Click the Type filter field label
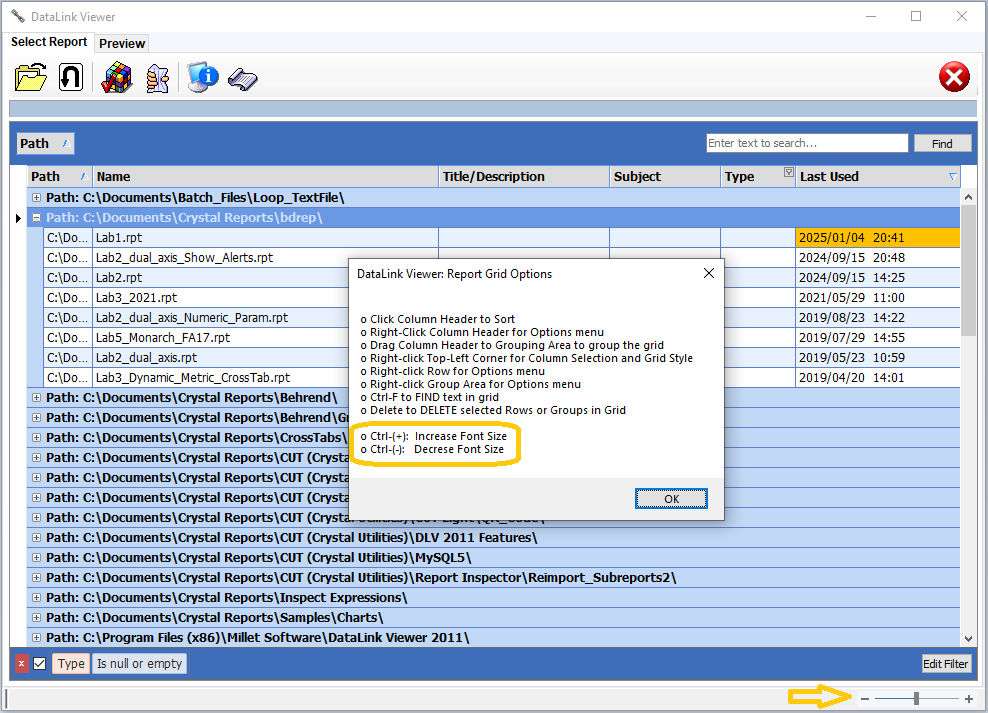This screenshot has width=988, height=713. (x=71, y=664)
